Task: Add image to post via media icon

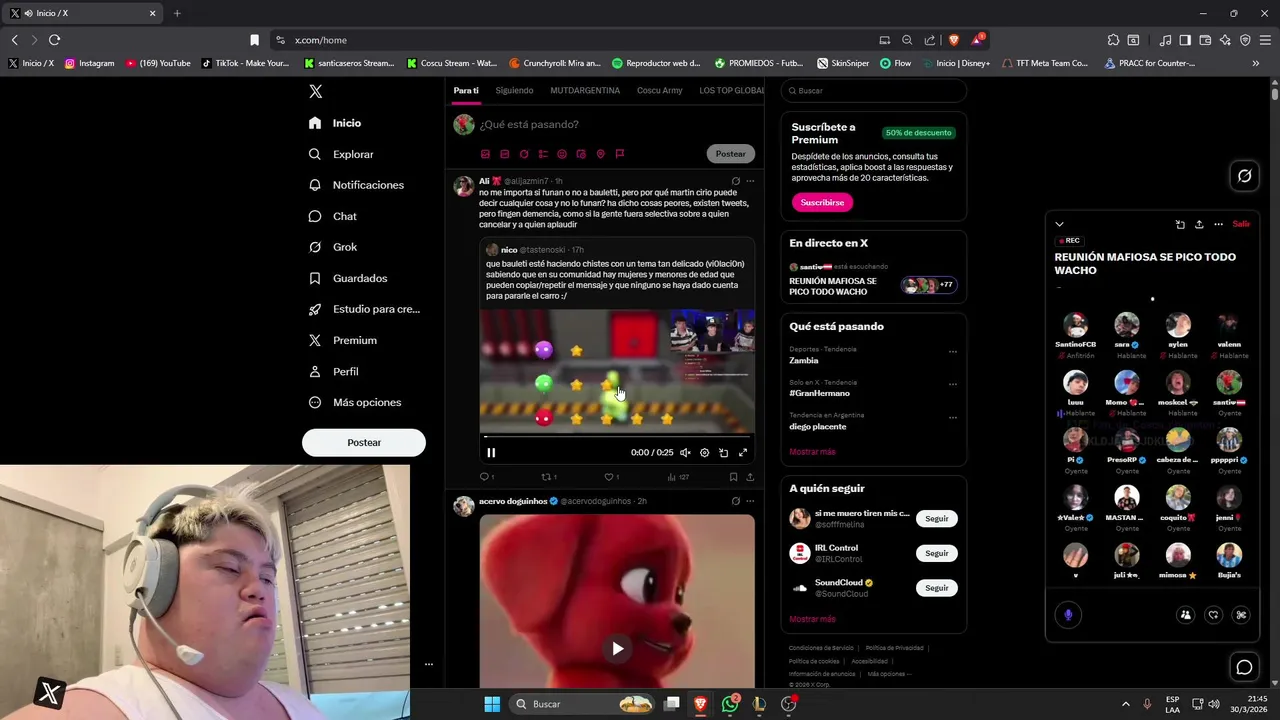Action: 485,154
